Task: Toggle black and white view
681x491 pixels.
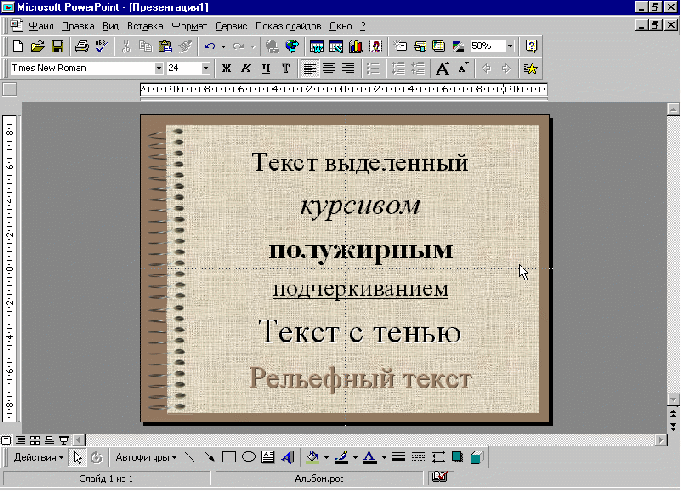Action: [x=459, y=46]
